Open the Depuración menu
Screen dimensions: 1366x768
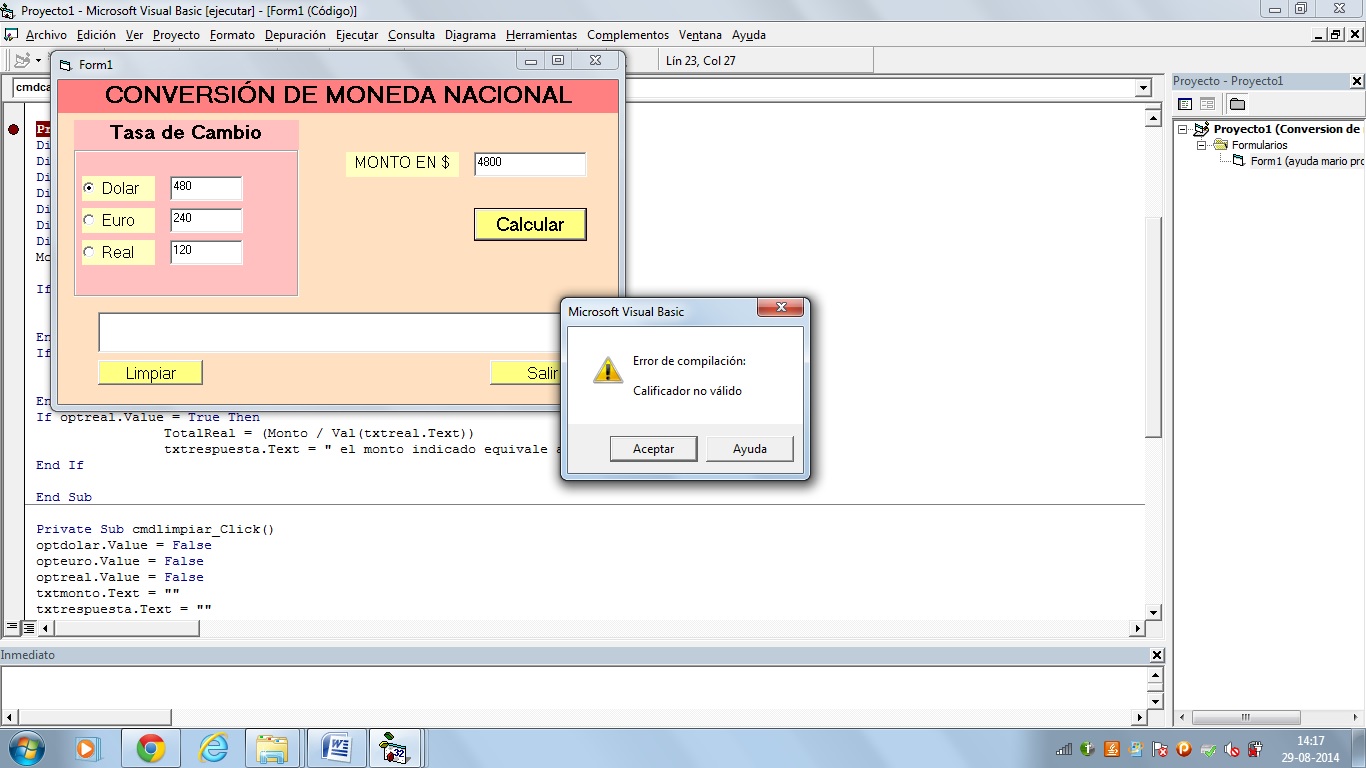[295, 35]
